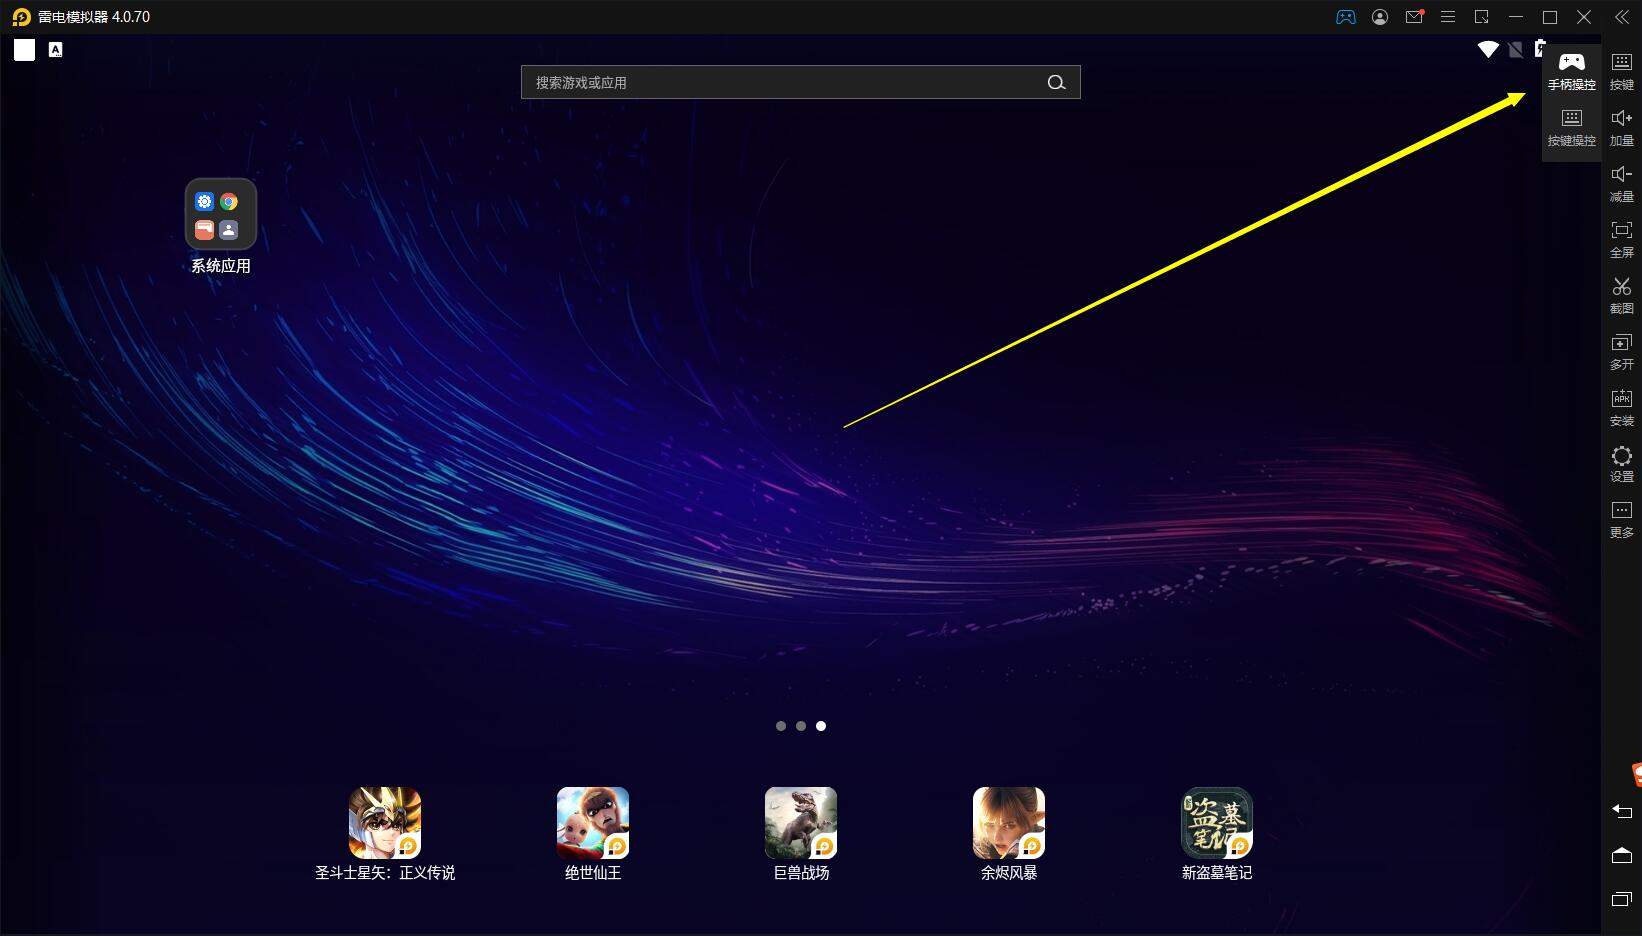Open 多开 multi-instance manager

coord(1622,352)
